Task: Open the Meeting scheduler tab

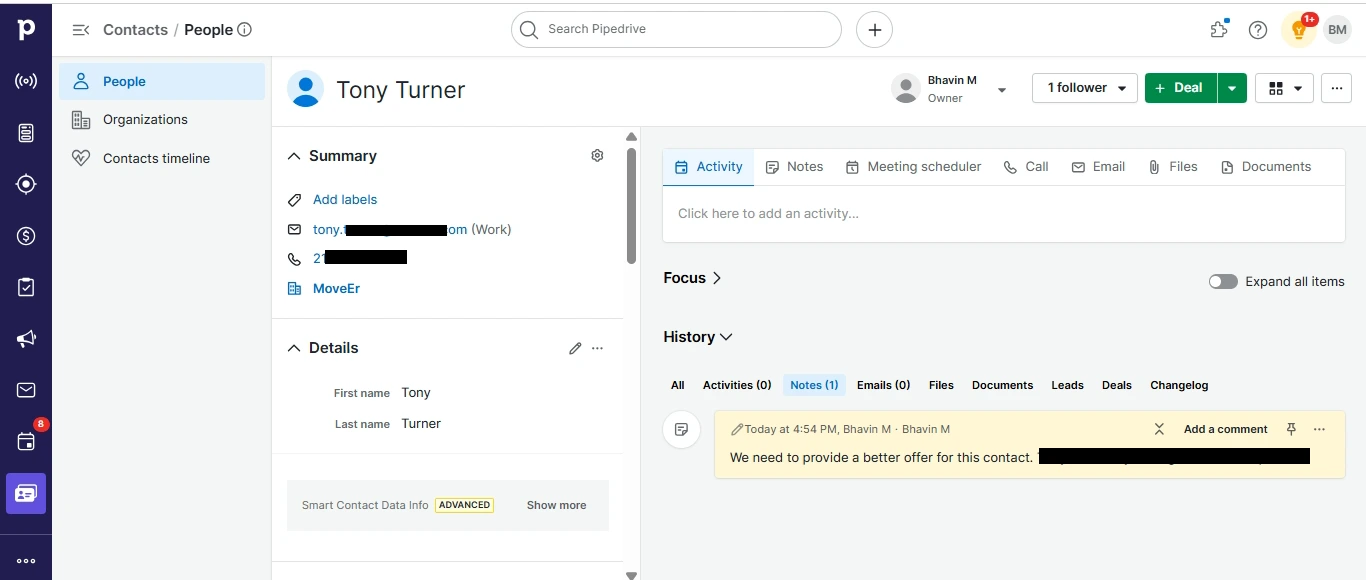Action: (x=913, y=167)
